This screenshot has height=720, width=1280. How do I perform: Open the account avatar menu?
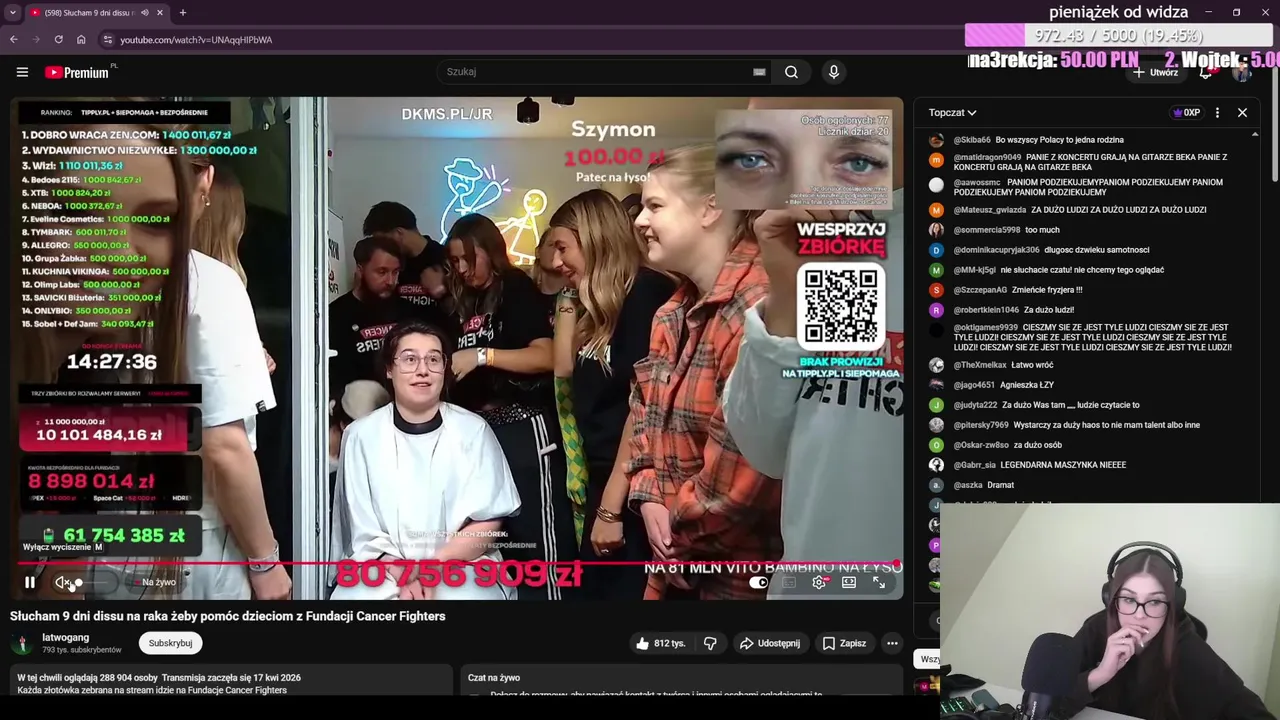point(1243,72)
